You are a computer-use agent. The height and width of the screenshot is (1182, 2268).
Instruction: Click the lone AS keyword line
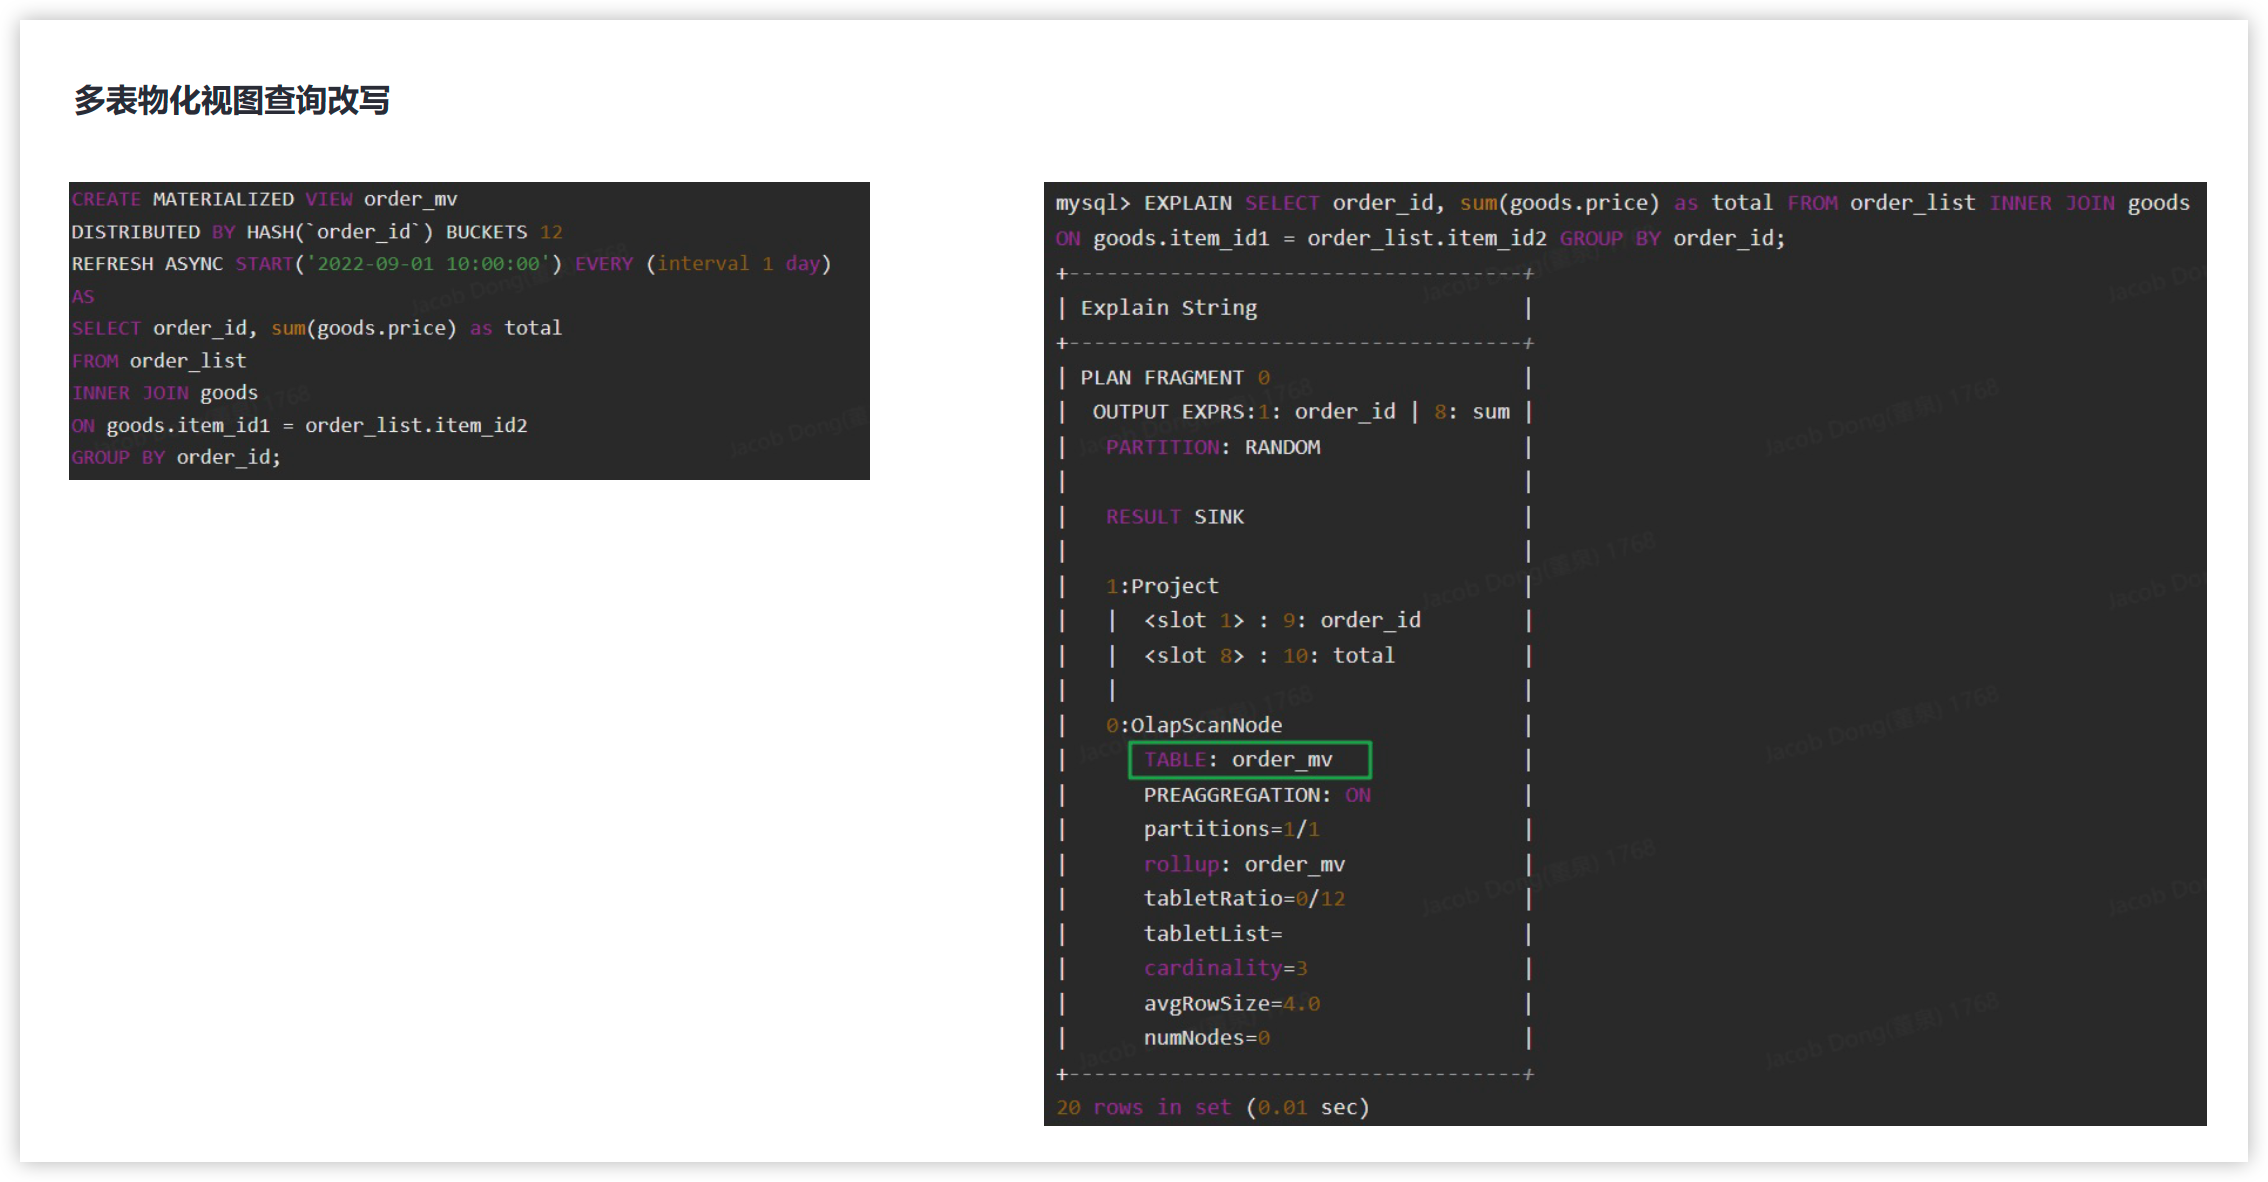click(x=83, y=297)
